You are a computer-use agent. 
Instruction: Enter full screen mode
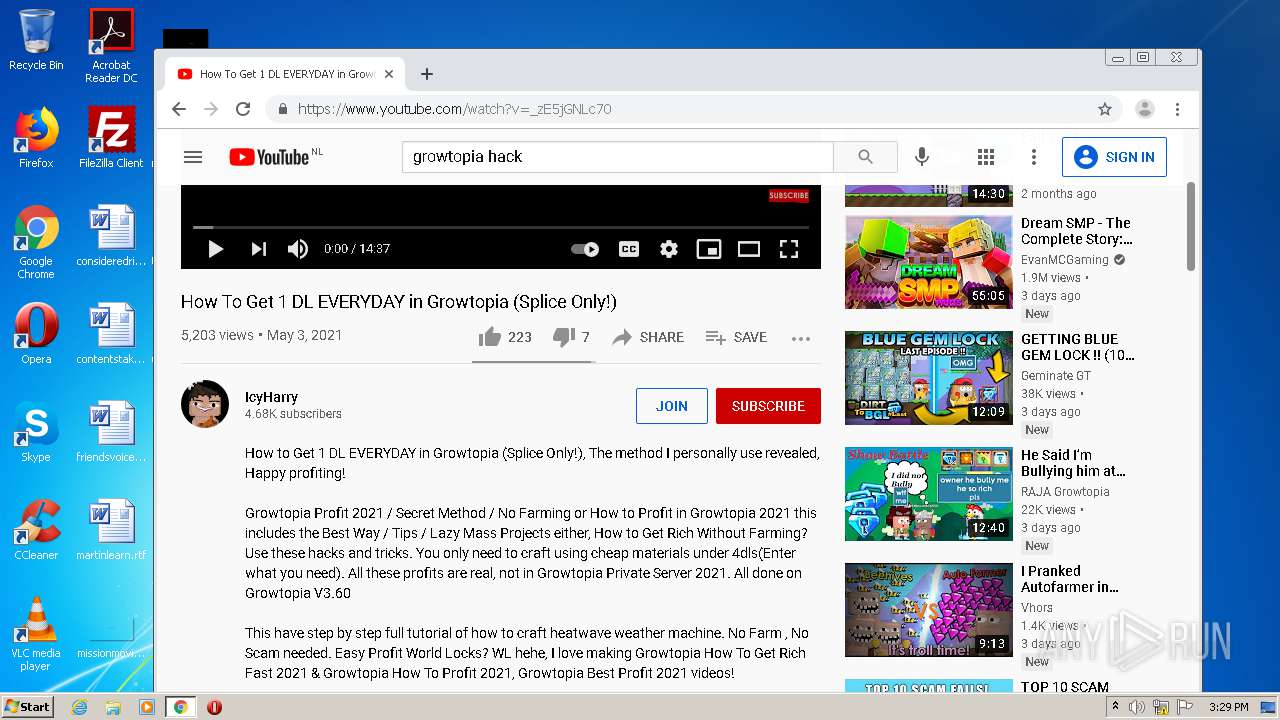(789, 249)
